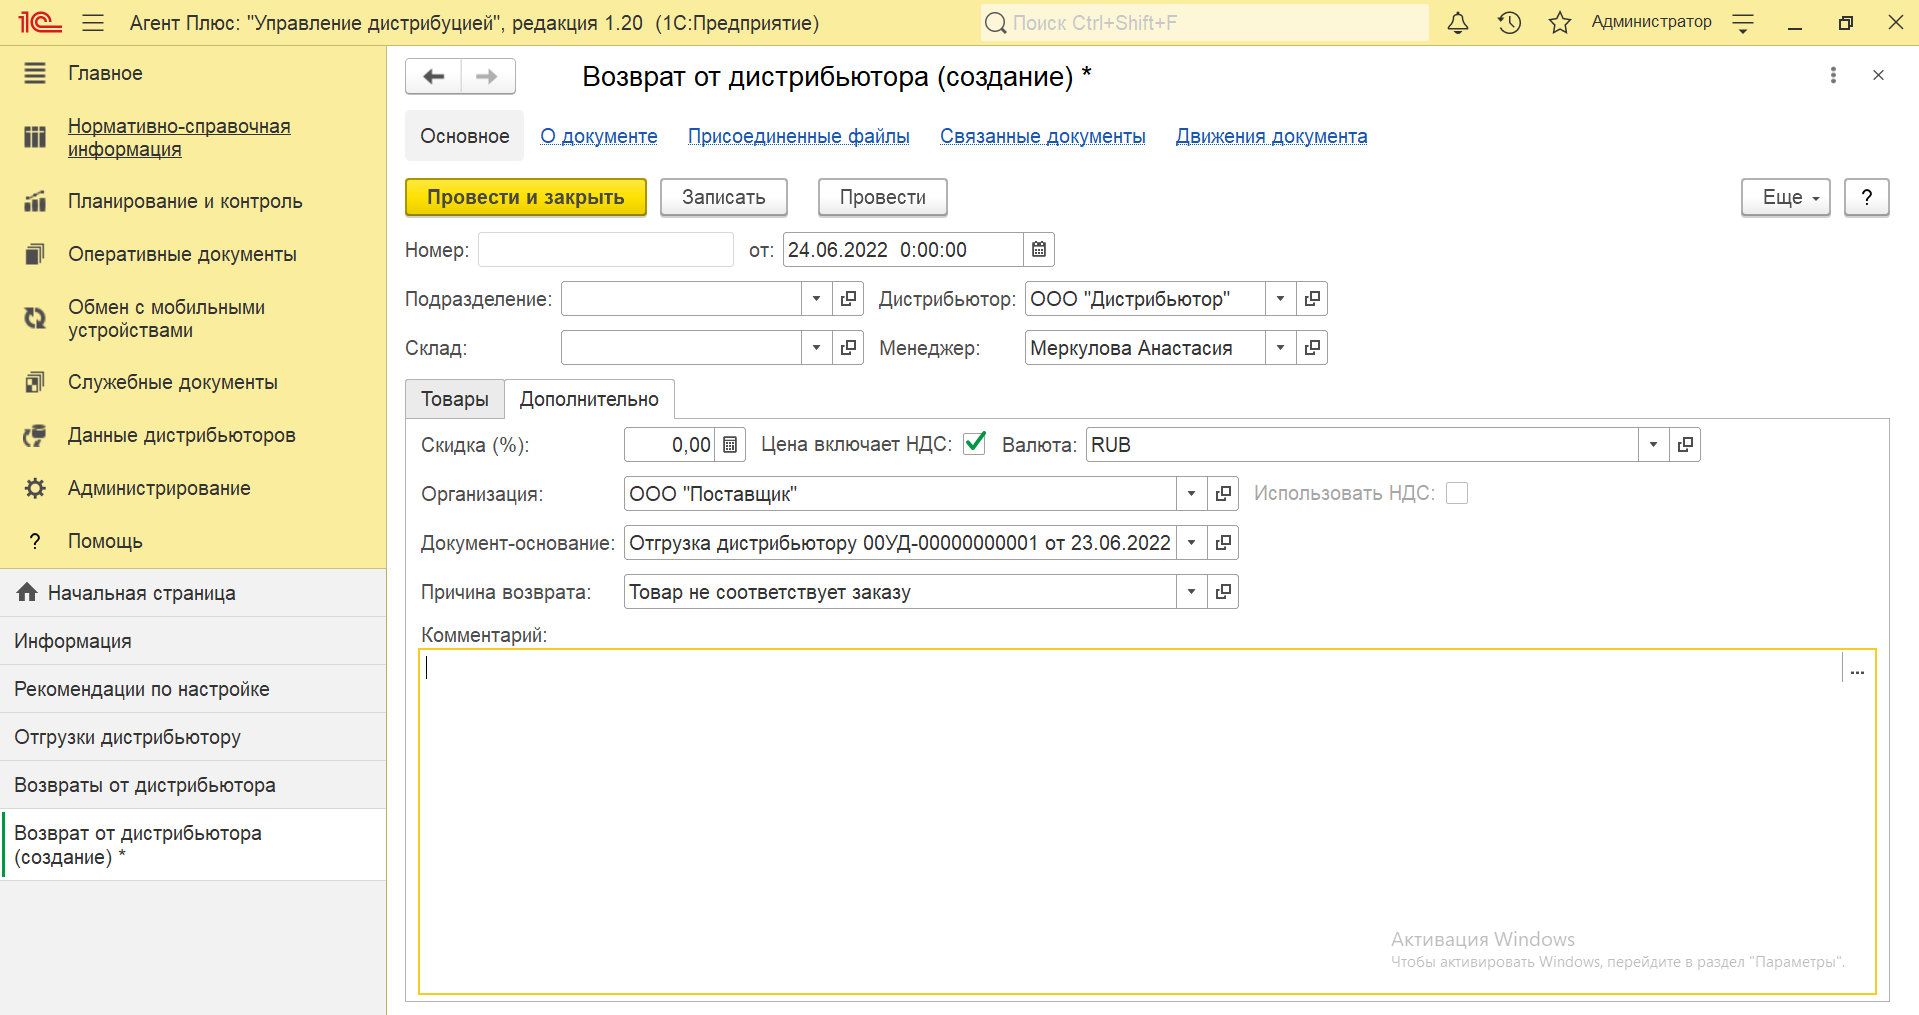Open settings lines icon next to Администратор

click(x=1743, y=22)
